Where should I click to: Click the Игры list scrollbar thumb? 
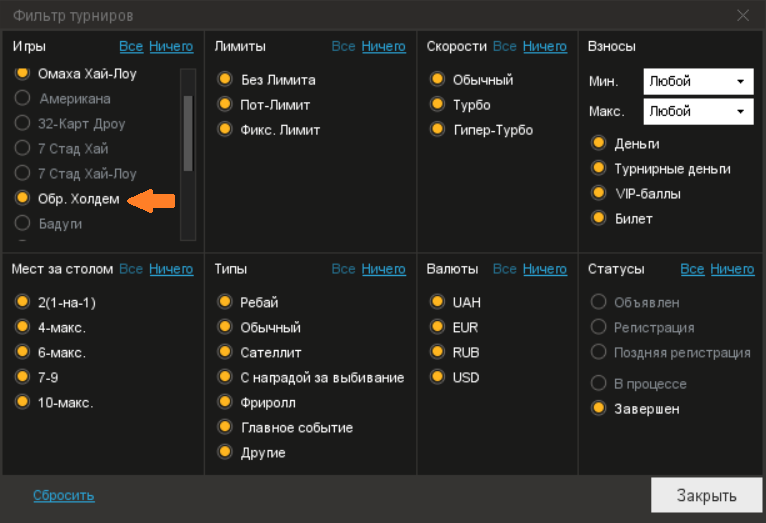tap(188, 133)
